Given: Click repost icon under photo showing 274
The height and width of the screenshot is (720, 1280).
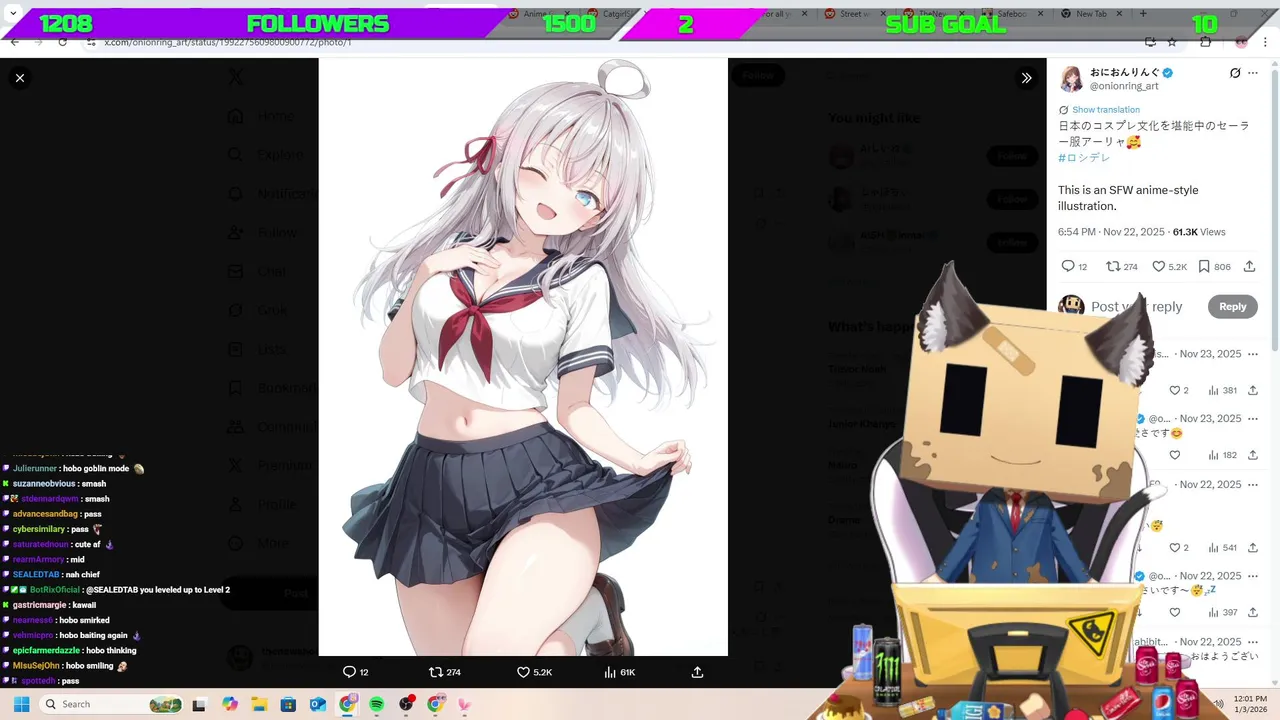Looking at the screenshot, I should (x=445, y=672).
